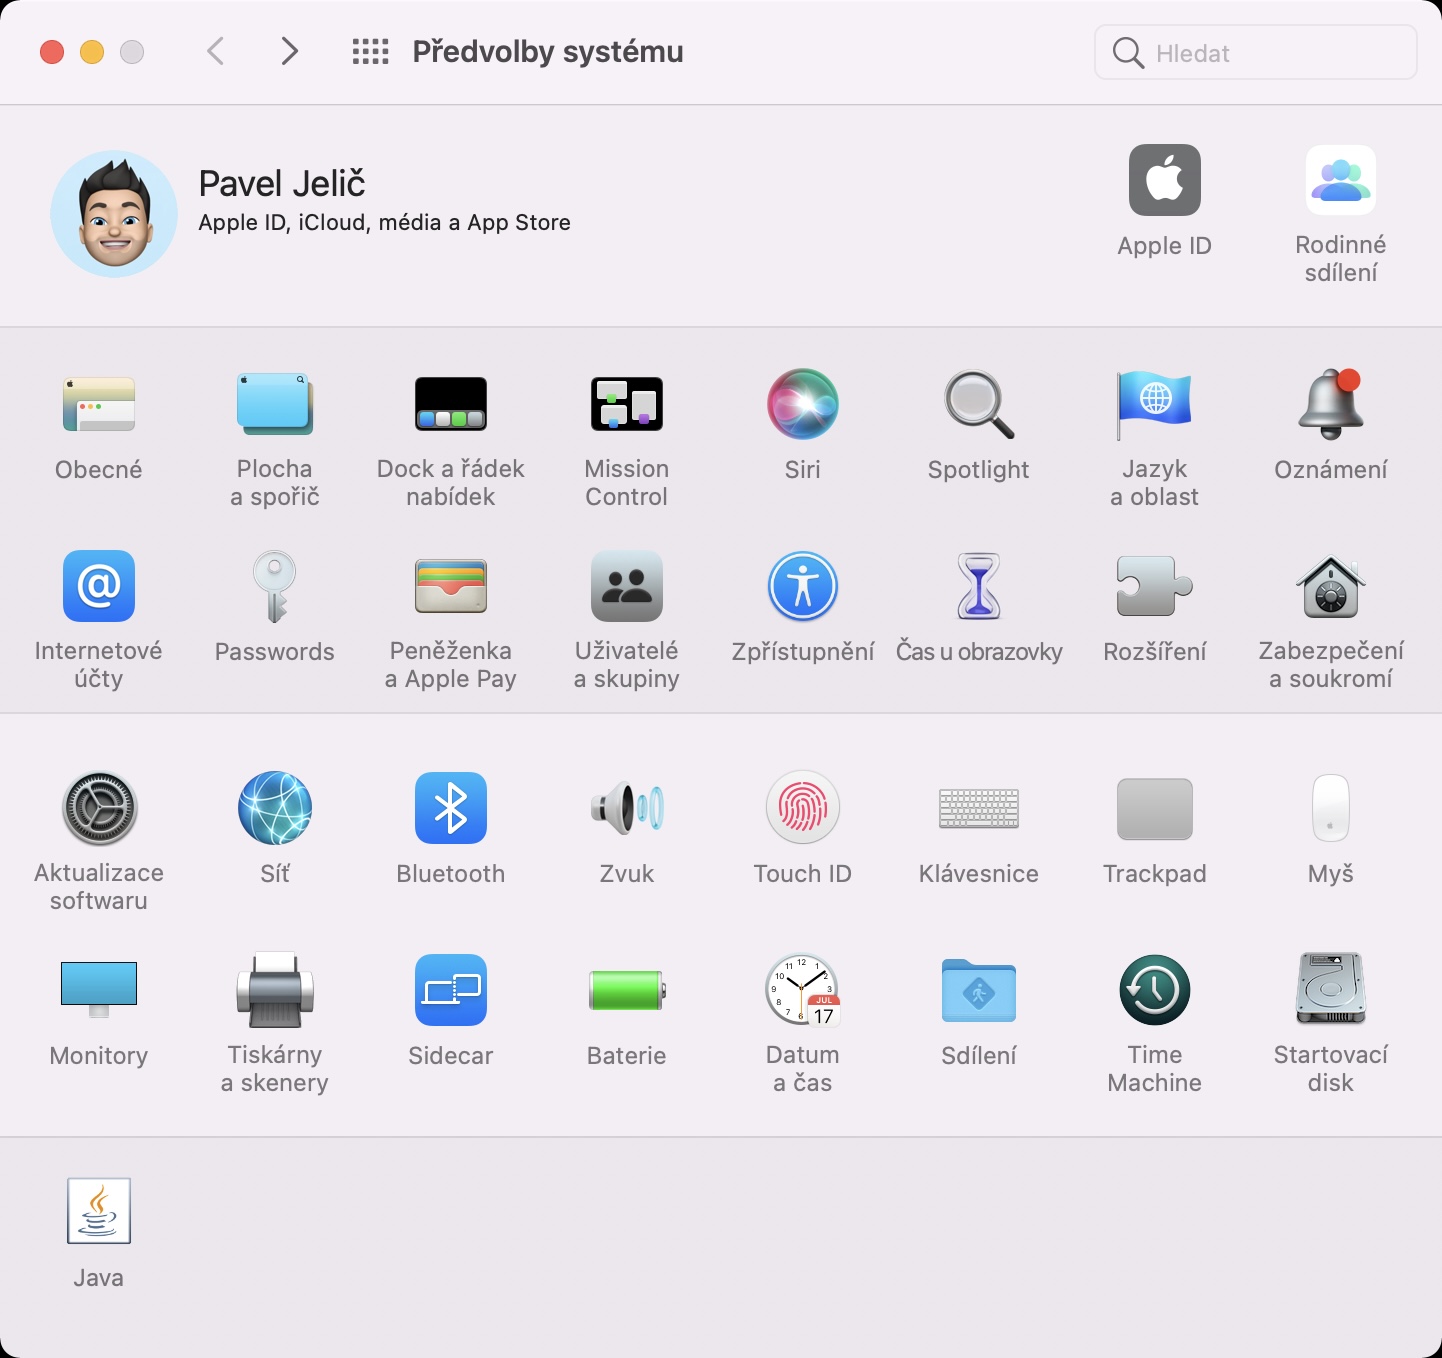
Task: Open Klávesnice keyboard settings
Action: click(x=979, y=808)
